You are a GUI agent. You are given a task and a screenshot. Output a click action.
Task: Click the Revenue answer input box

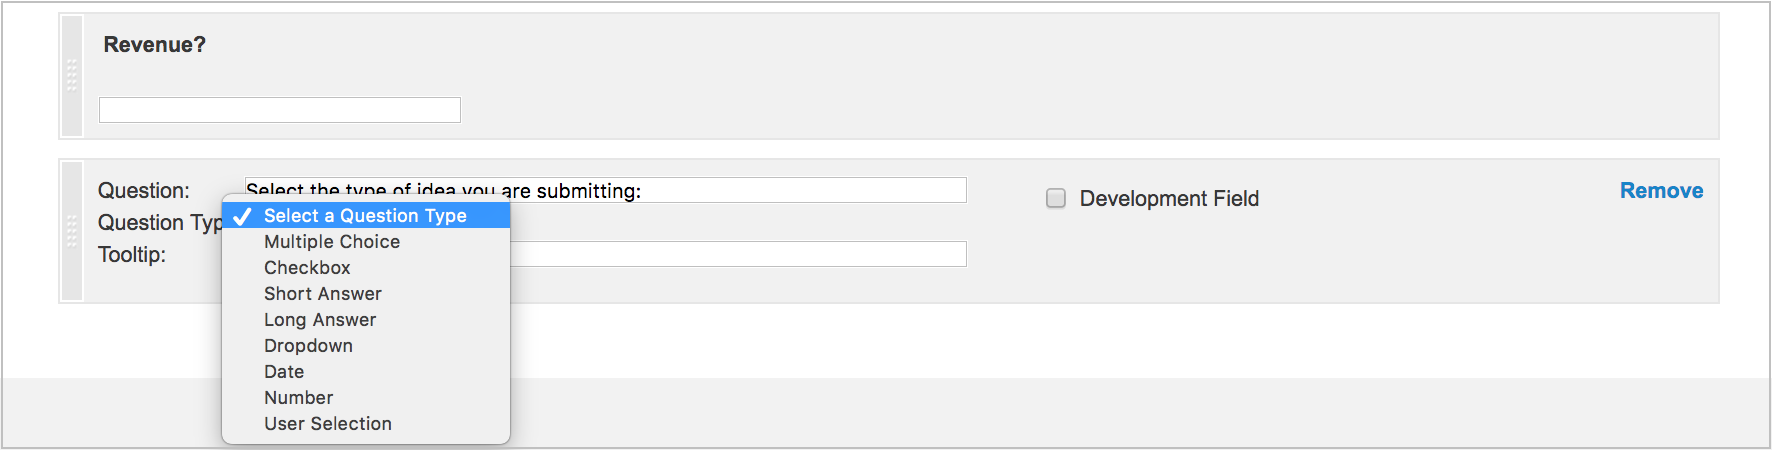pos(280,110)
